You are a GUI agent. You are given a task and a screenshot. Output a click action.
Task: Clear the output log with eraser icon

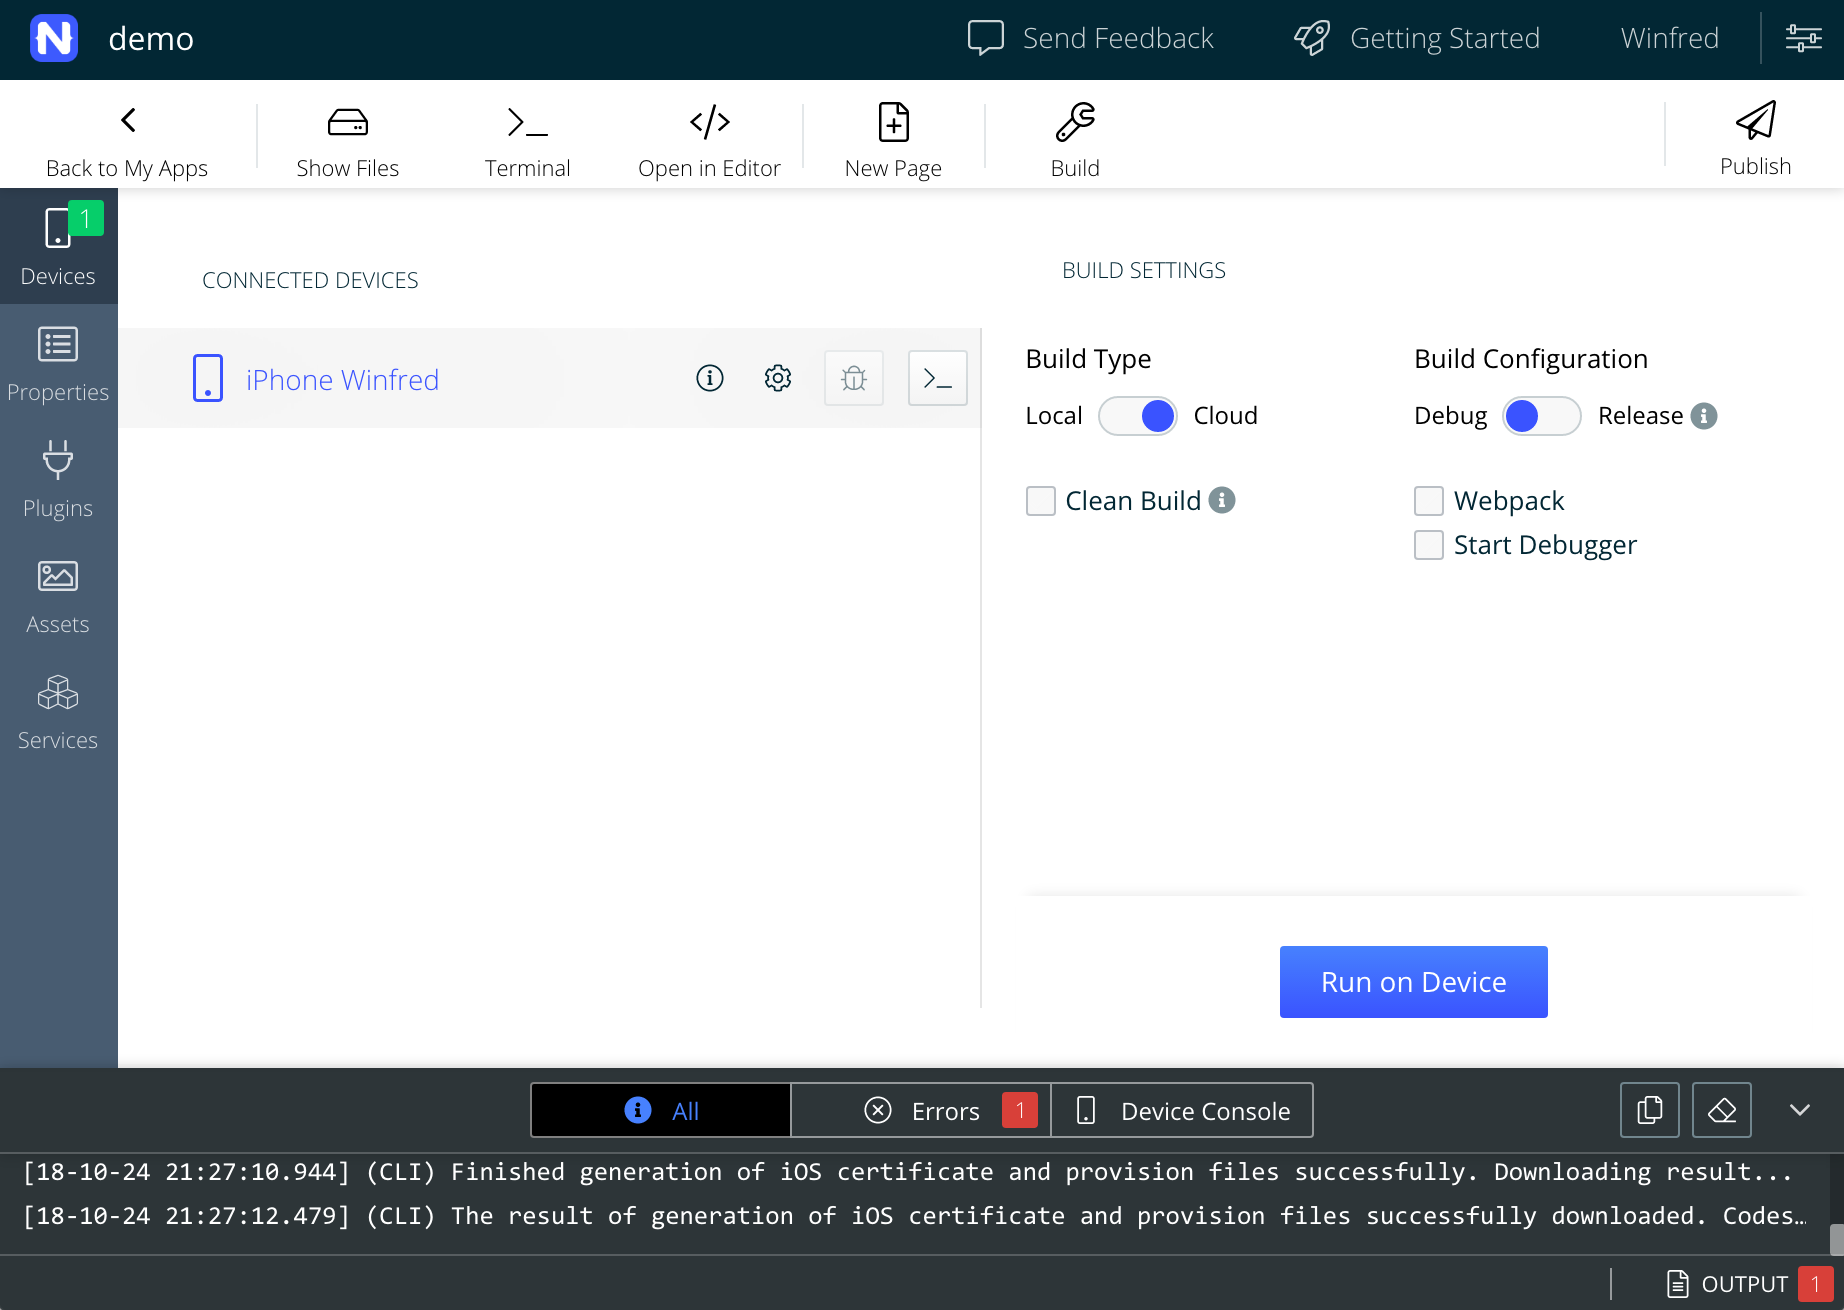[1721, 1110]
